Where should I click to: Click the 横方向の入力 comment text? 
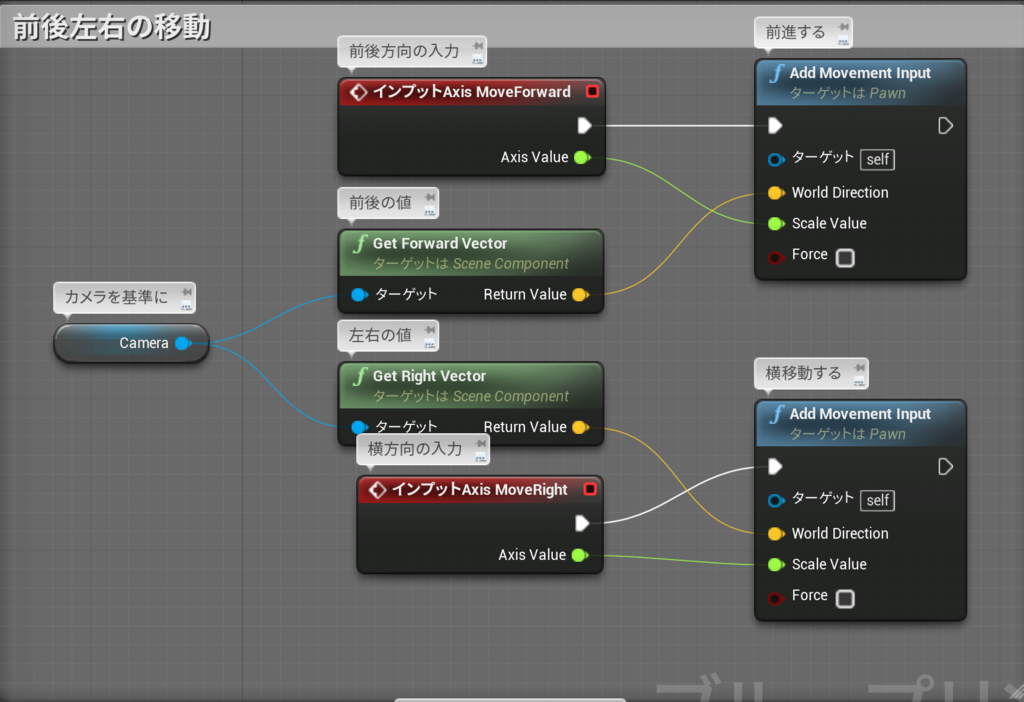tap(415, 449)
